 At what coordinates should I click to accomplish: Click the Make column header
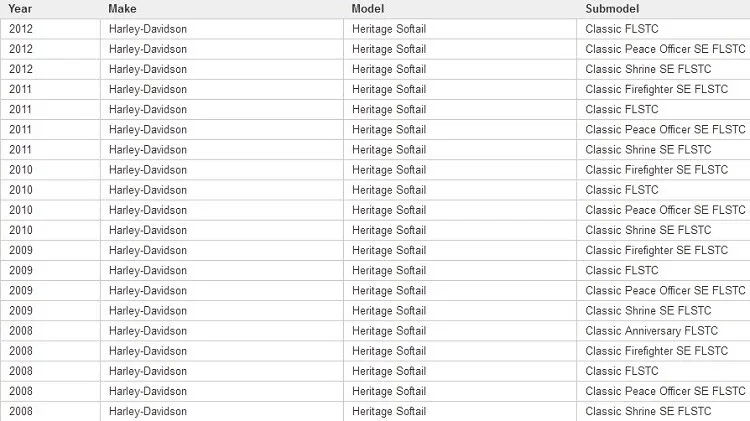(x=123, y=9)
